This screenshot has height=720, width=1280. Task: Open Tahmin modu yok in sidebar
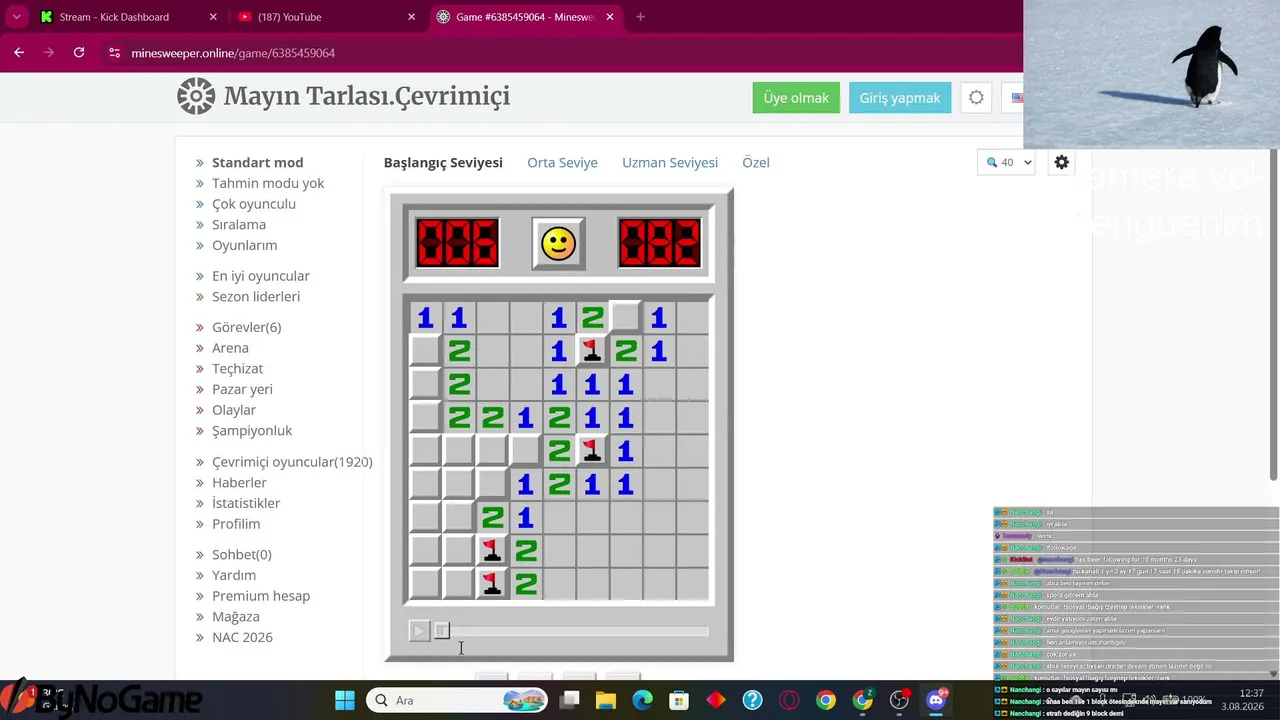(268, 183)
